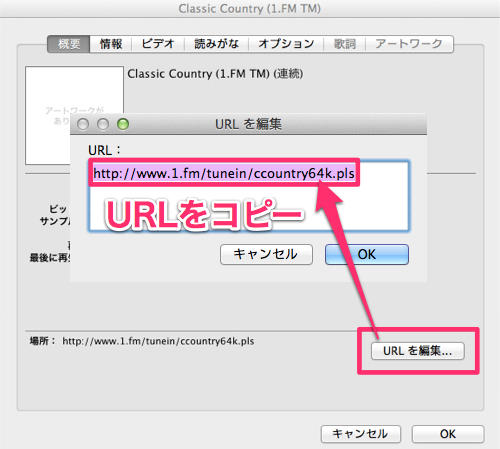Select the ビデオ tab
The height and width of the screenshot is (449, 500).
[x=158, y=44]
